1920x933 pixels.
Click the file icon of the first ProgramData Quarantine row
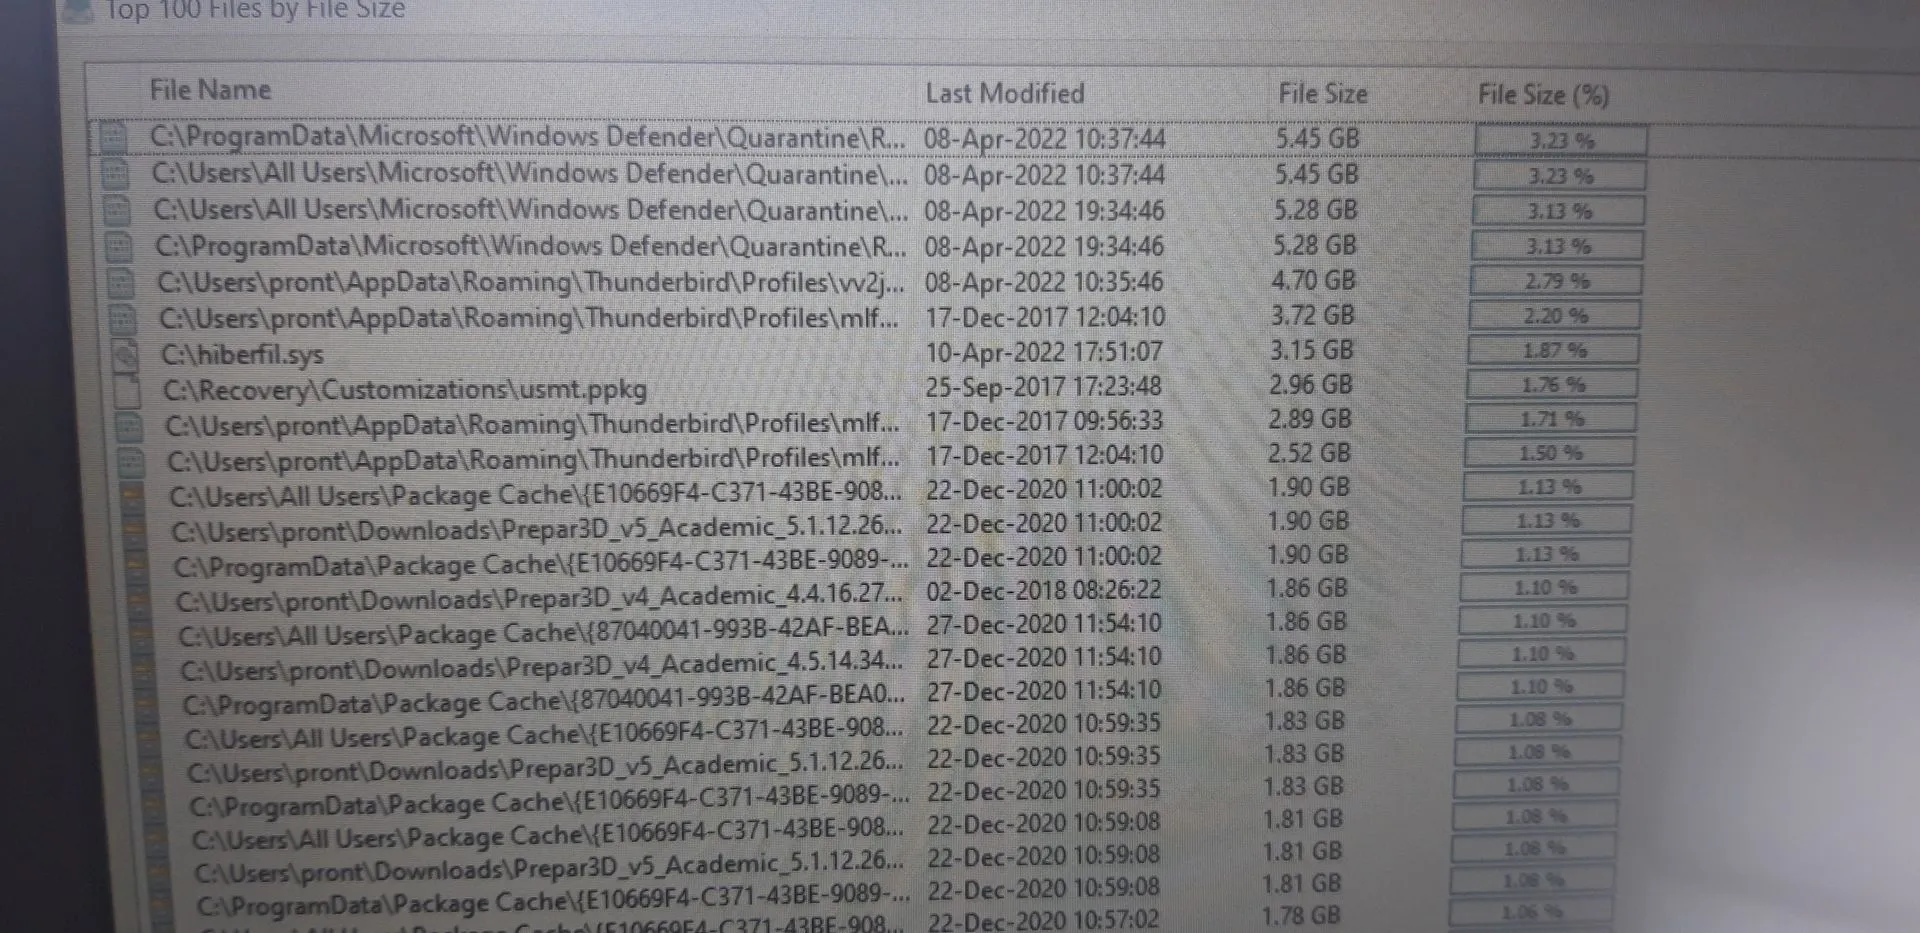click(x=115, y=137)
